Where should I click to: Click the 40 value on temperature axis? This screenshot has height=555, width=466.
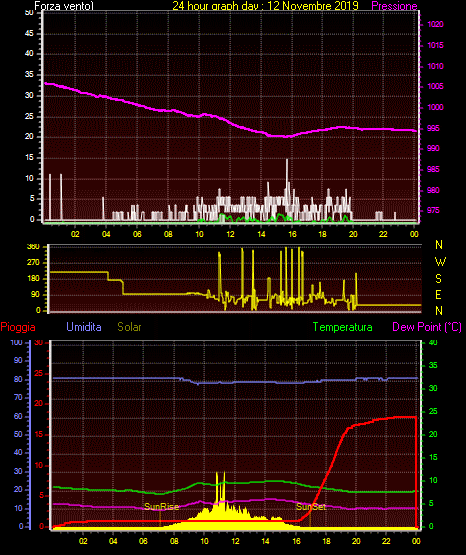(433, 342)
